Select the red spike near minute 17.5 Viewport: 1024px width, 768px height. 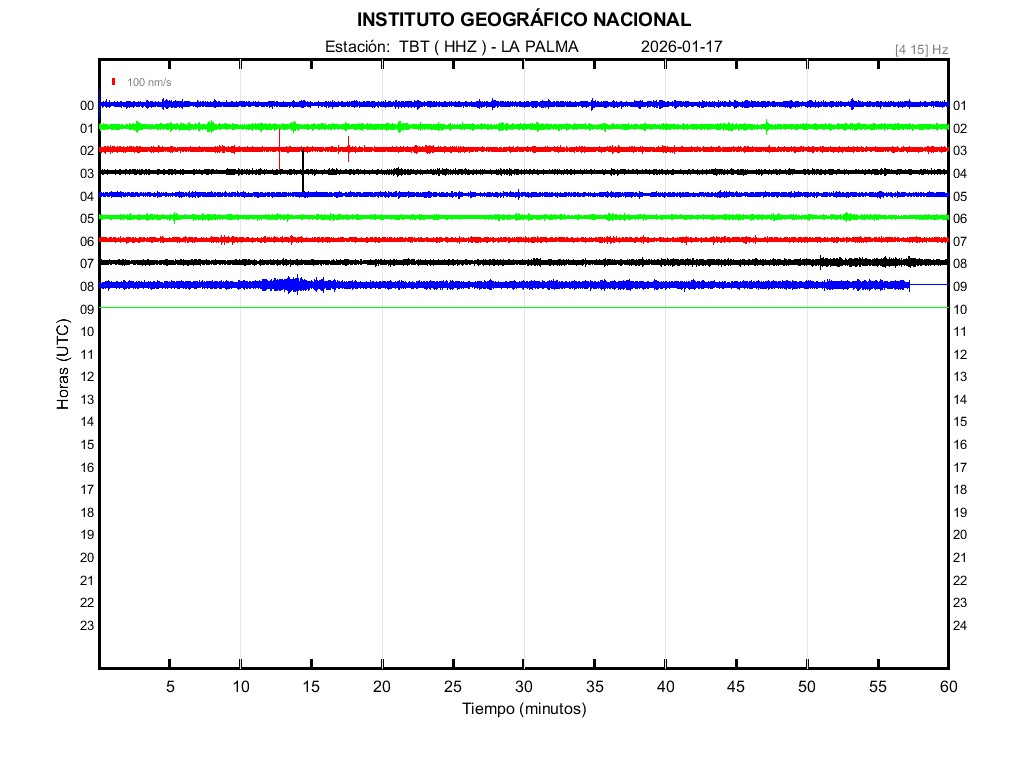point(348,150)
